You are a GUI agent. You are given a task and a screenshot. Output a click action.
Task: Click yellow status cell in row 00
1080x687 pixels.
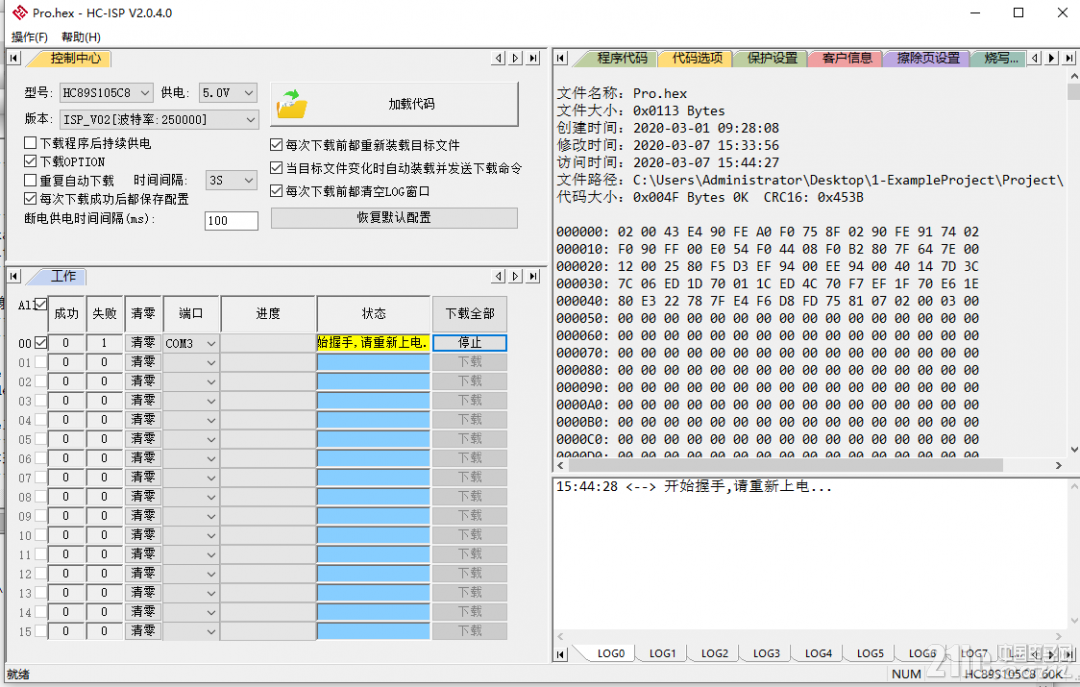373,342
